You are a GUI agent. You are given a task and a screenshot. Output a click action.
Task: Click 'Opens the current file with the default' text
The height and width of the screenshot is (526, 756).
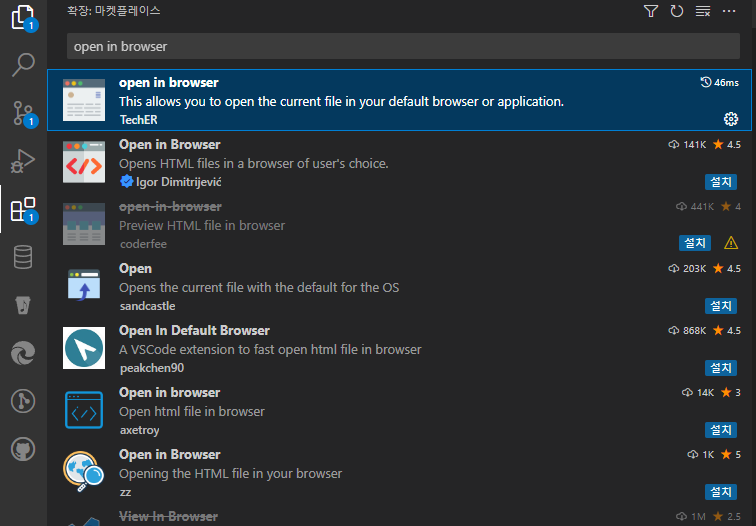pyautogui.click(x=259, y=288)
